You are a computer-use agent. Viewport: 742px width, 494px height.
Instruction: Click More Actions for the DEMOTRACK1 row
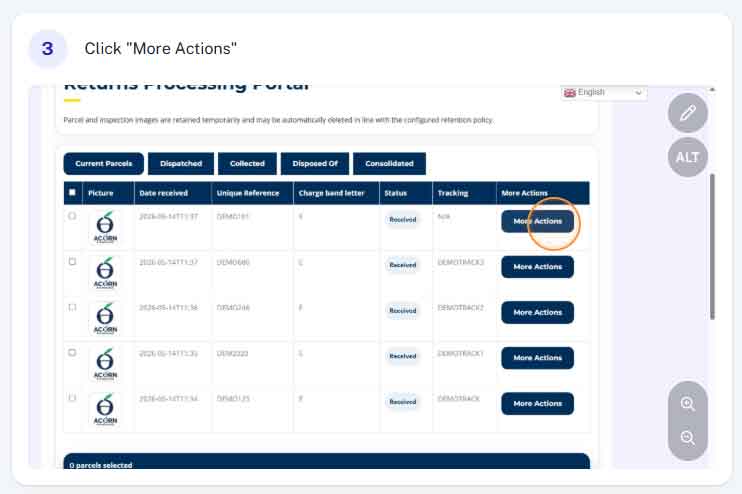pyautogui.click(x=538, y=358)
